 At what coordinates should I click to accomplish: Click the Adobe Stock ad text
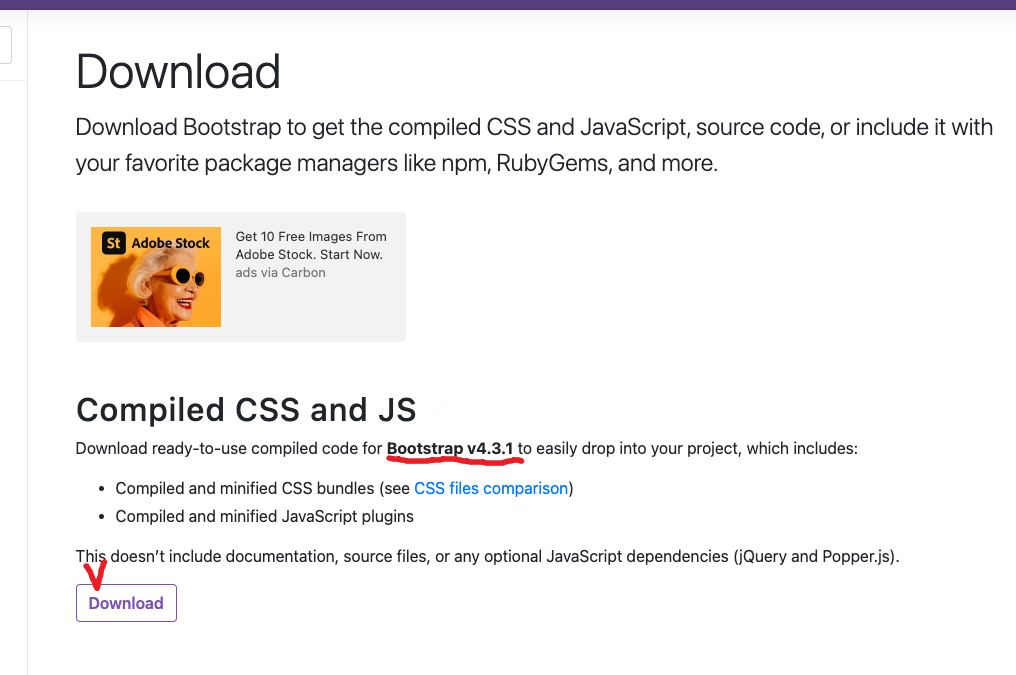pyautogui.click(x=311, y=246)
